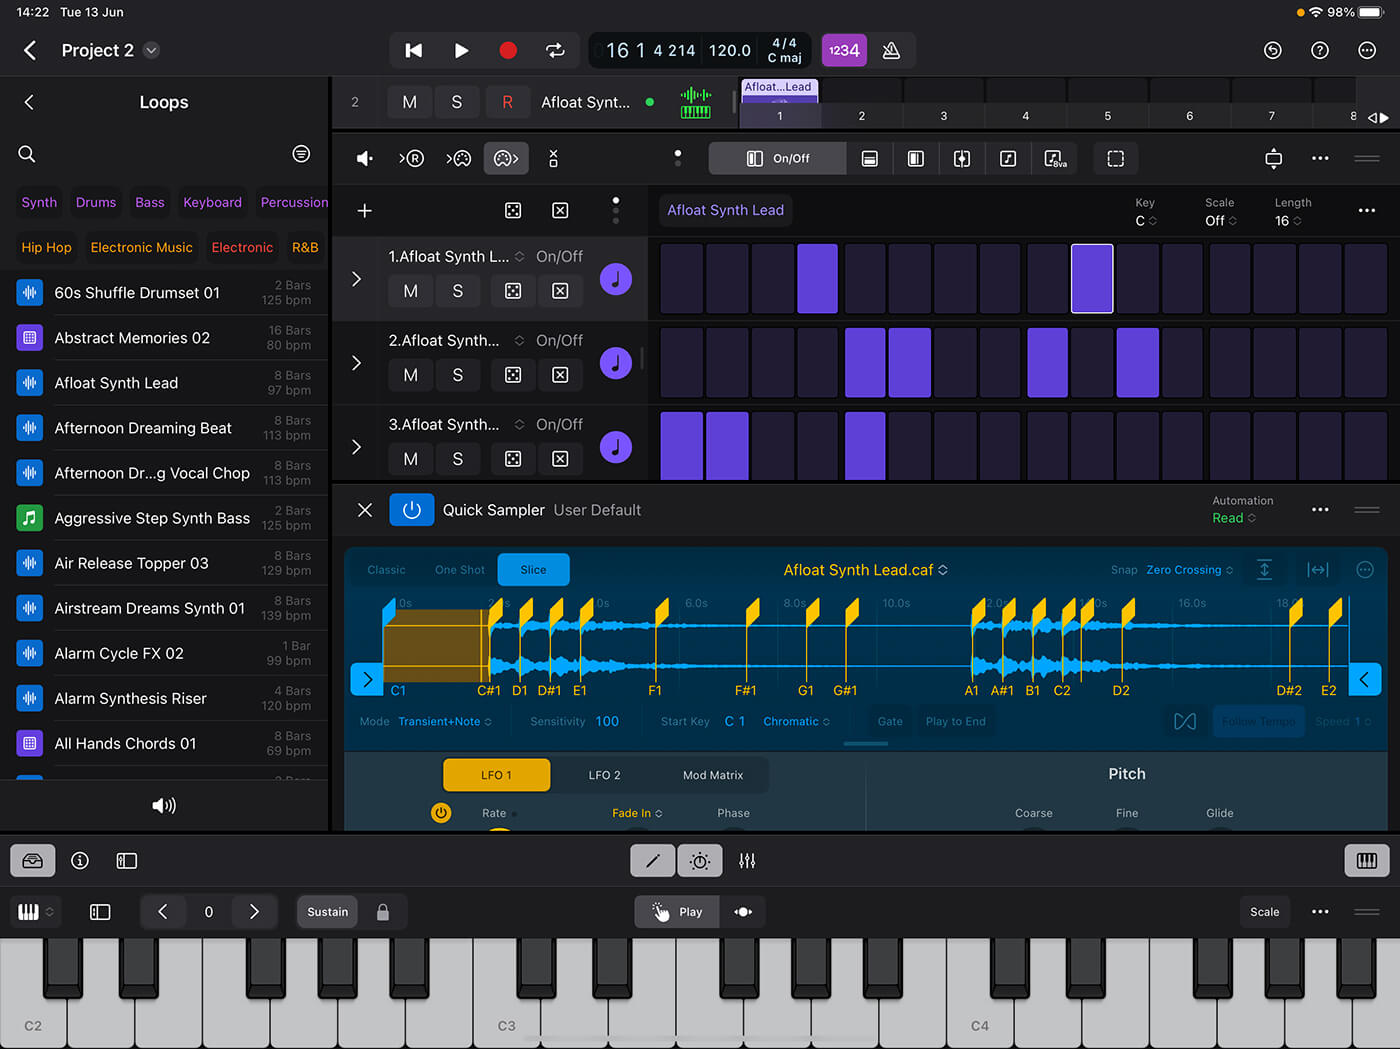This screenshot has width=1400, height=1049.
Task: Open the Mixer faders icon
Action: pos(747,861)
